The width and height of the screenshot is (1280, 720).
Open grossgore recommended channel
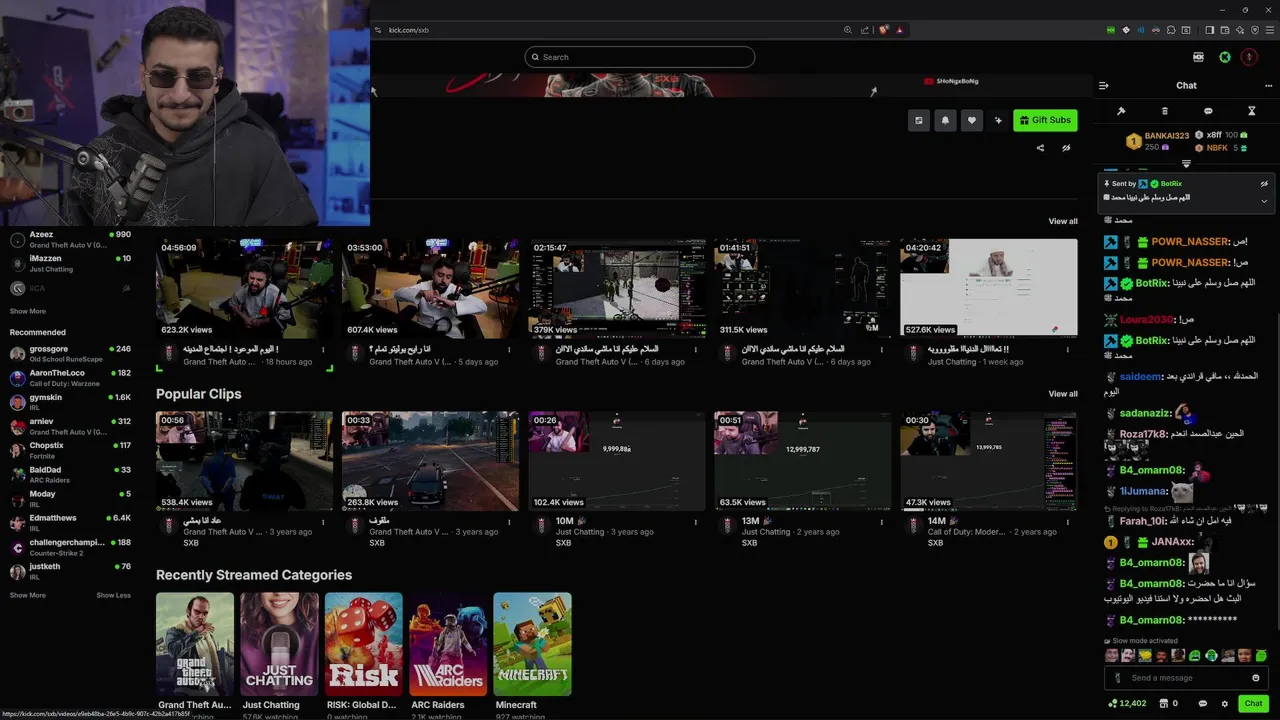70,354
